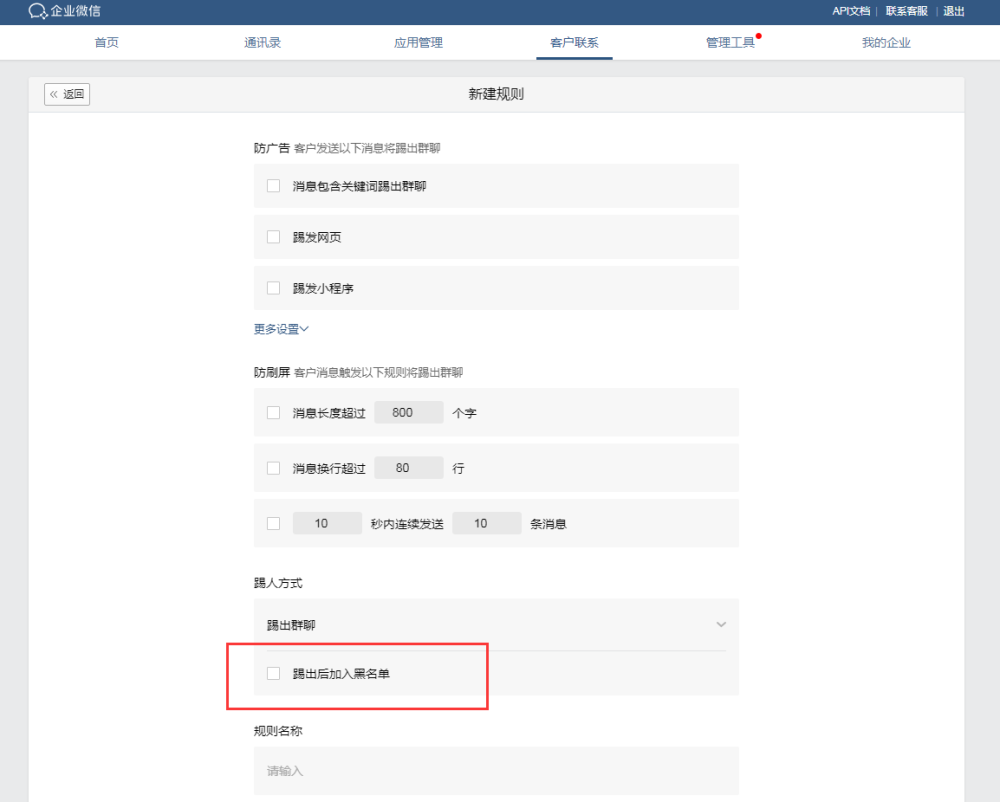
Task: Go to 我的企业 tab
Action: (x=886, y=43)
